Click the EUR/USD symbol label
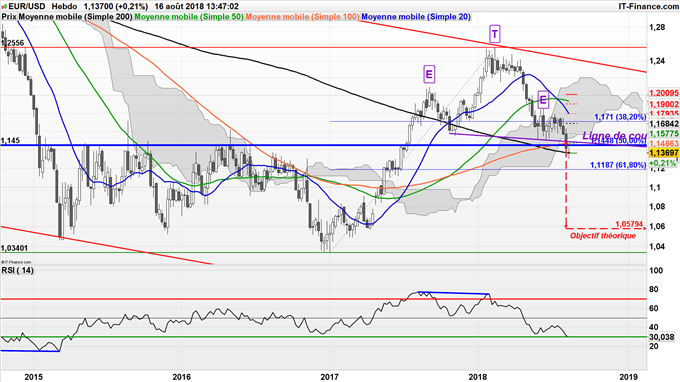 (26, 7)
